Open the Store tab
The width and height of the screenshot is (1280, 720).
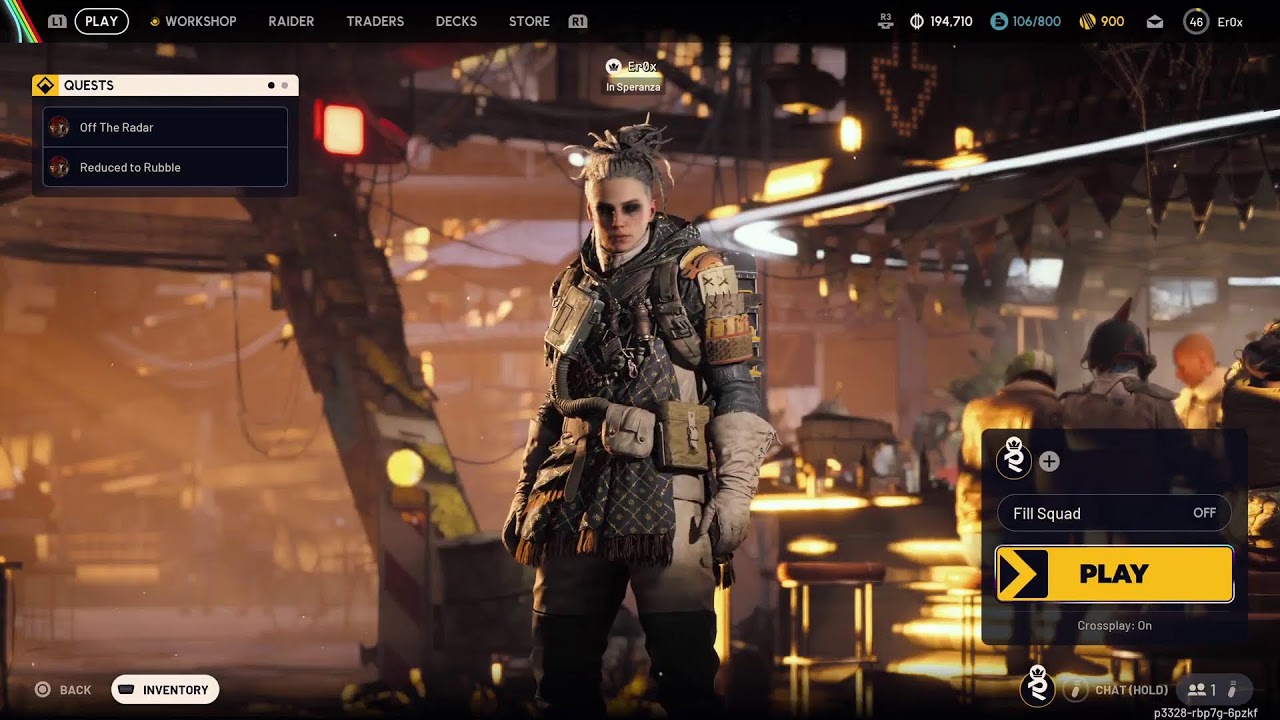(x=529, y=21)
